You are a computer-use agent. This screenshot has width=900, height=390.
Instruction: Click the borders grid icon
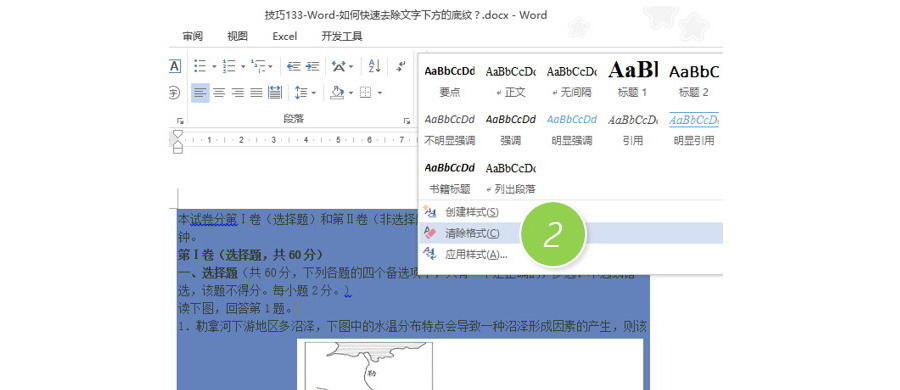(366, 92)
